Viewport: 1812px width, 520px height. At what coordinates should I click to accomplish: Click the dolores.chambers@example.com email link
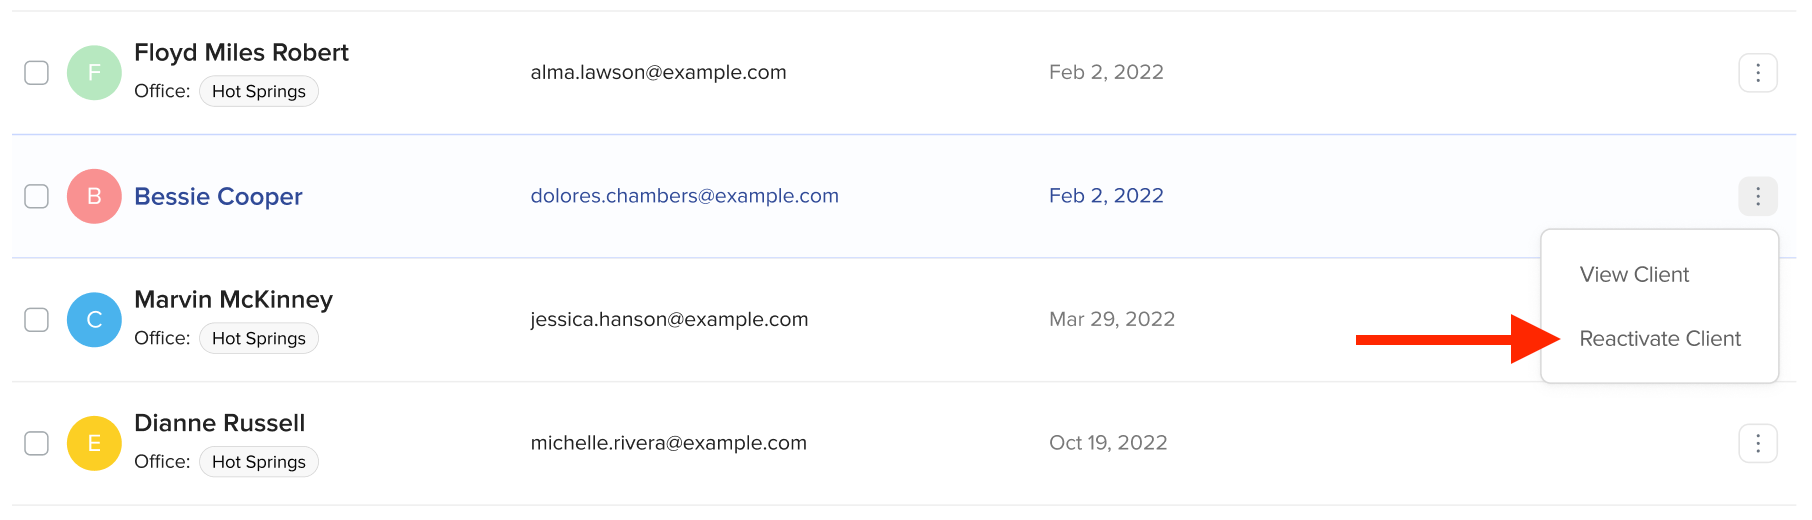click(x=684, y=196)
